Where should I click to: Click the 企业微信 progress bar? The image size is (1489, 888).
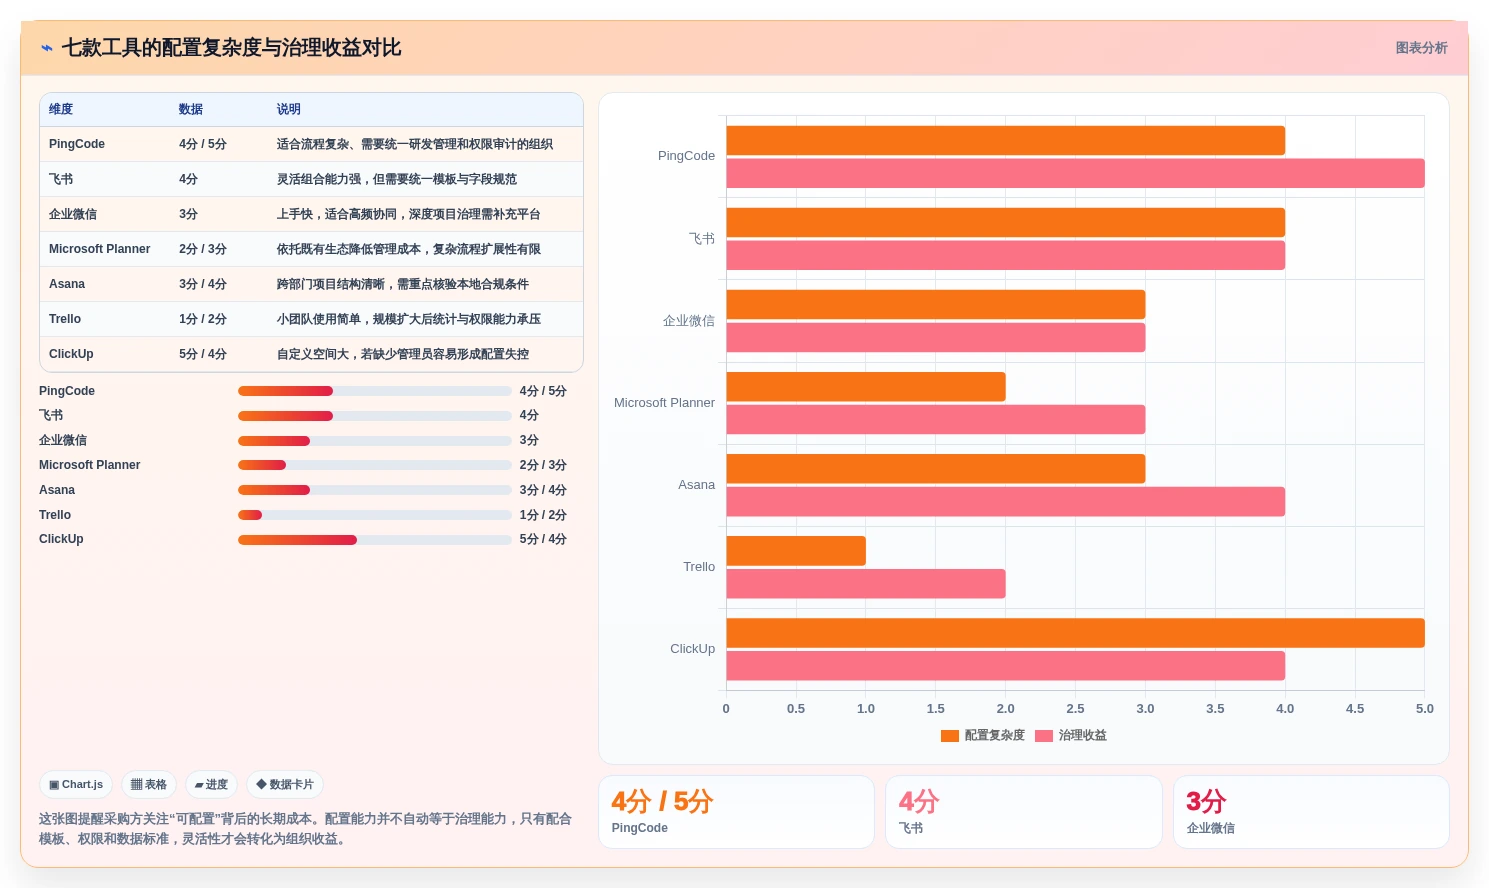375,441
